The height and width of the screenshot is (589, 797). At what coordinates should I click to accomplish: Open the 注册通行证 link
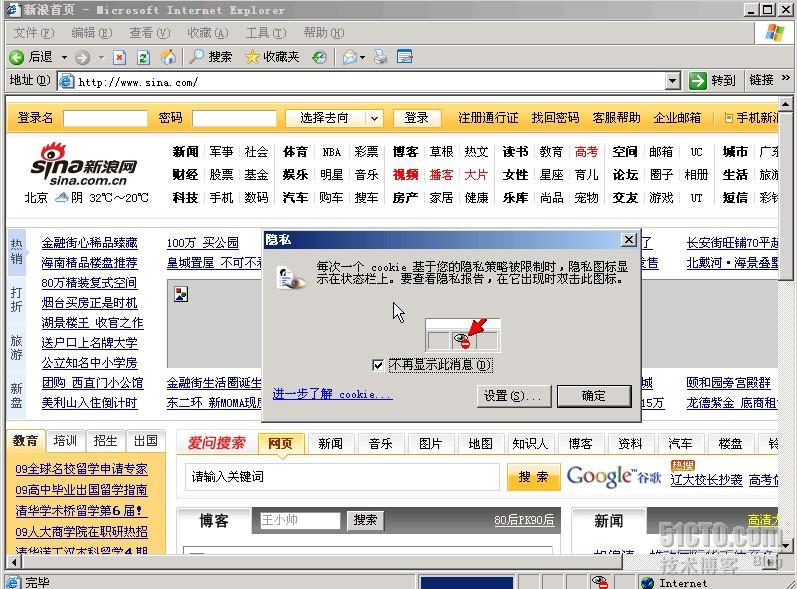(488, 118)
